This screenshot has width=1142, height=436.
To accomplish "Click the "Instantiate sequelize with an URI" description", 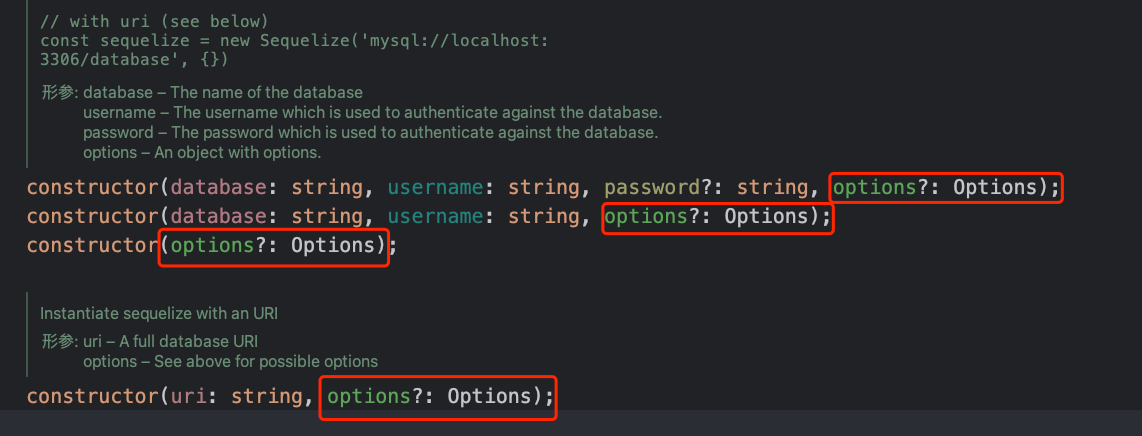I will tap(159, 314).
